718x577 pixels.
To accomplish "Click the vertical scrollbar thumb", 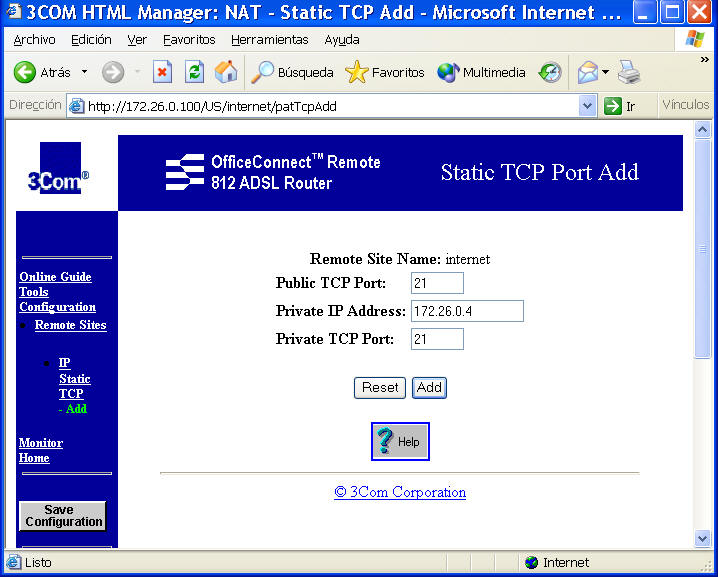I will (x=702, y=249).
